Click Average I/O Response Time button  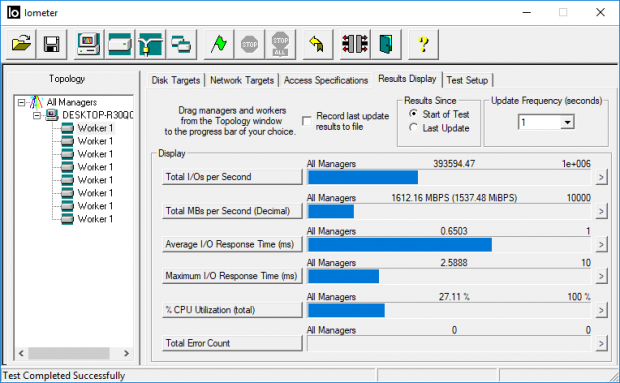(x=232, y=244)
